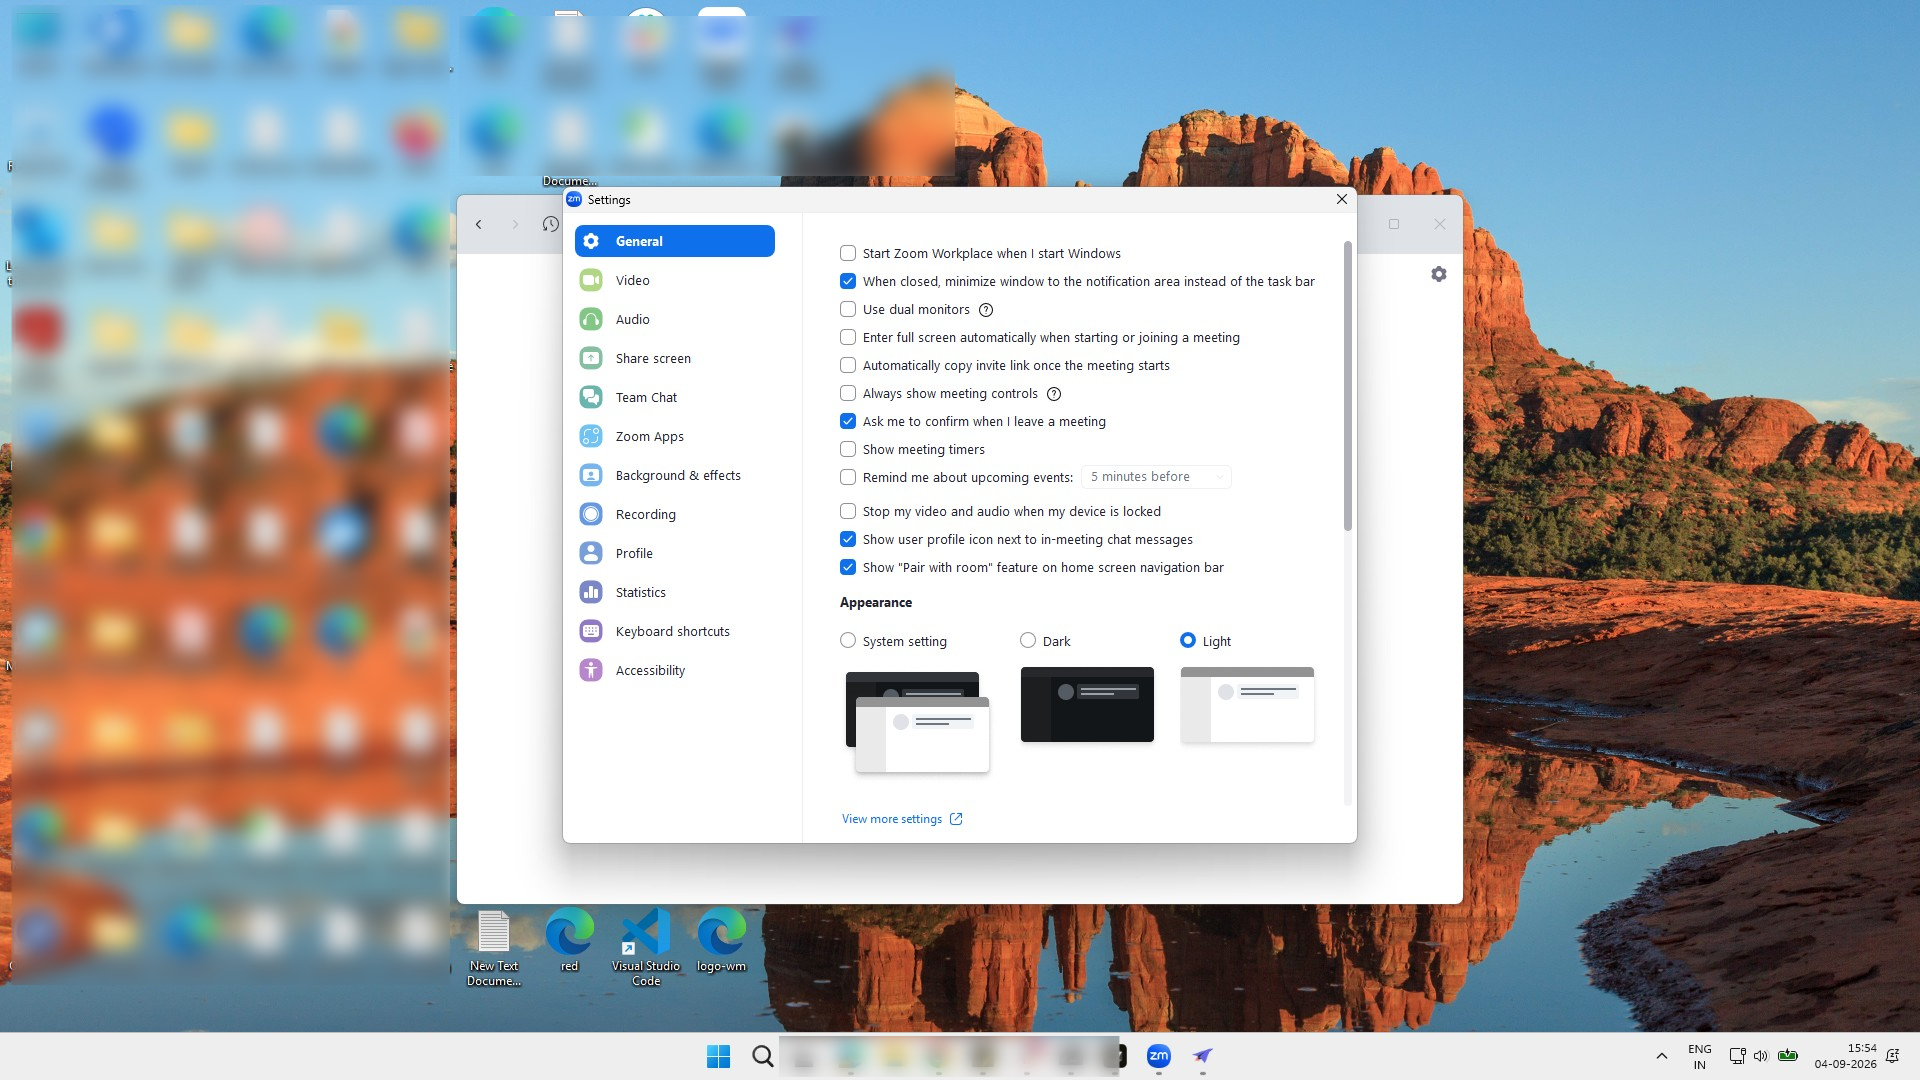Uncheck minimize window to notification area option
Viewport: 1920px width, 1080px height.
tap(848, 281)
